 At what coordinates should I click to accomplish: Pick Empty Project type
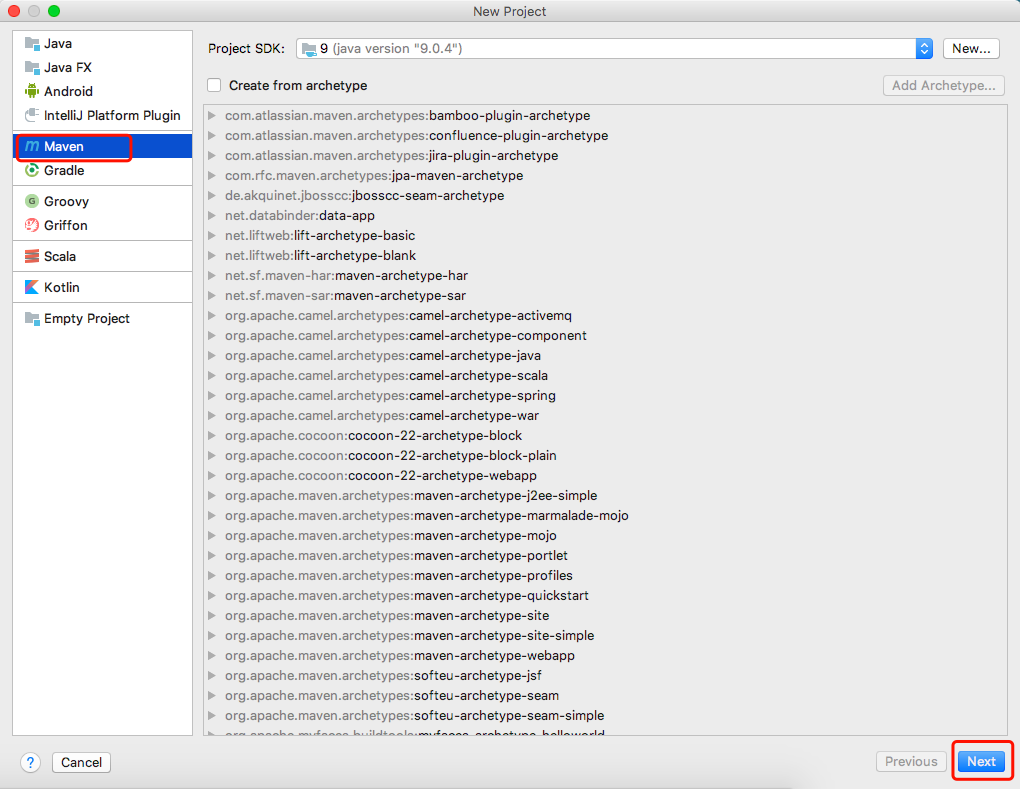[102, 318]
